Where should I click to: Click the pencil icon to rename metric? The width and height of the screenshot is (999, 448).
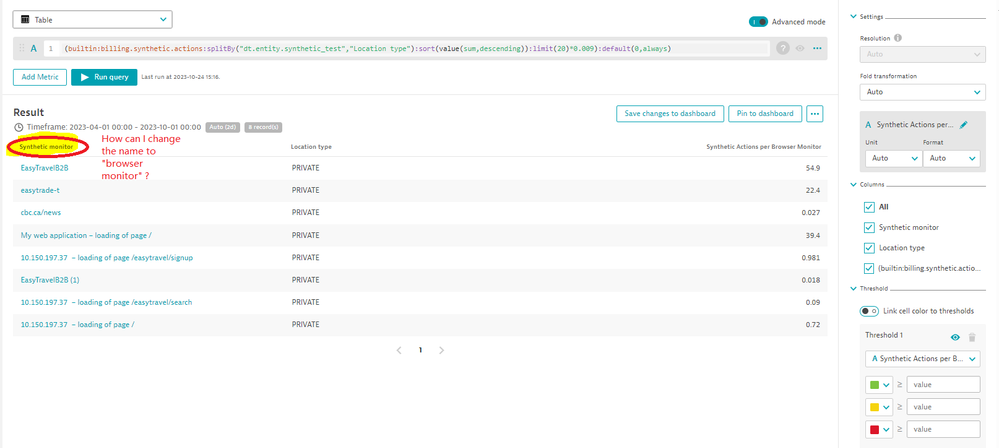point(963,125)
